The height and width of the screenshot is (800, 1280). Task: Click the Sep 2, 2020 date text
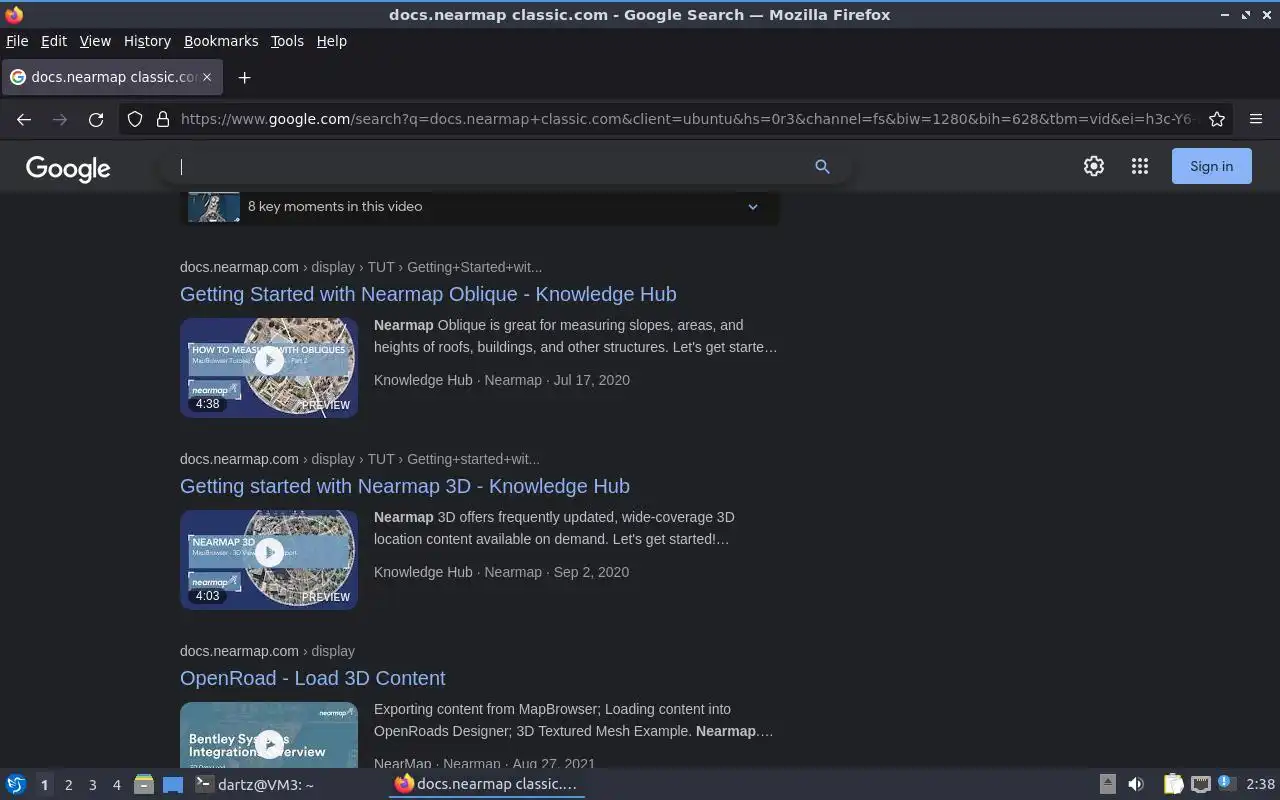591,572
